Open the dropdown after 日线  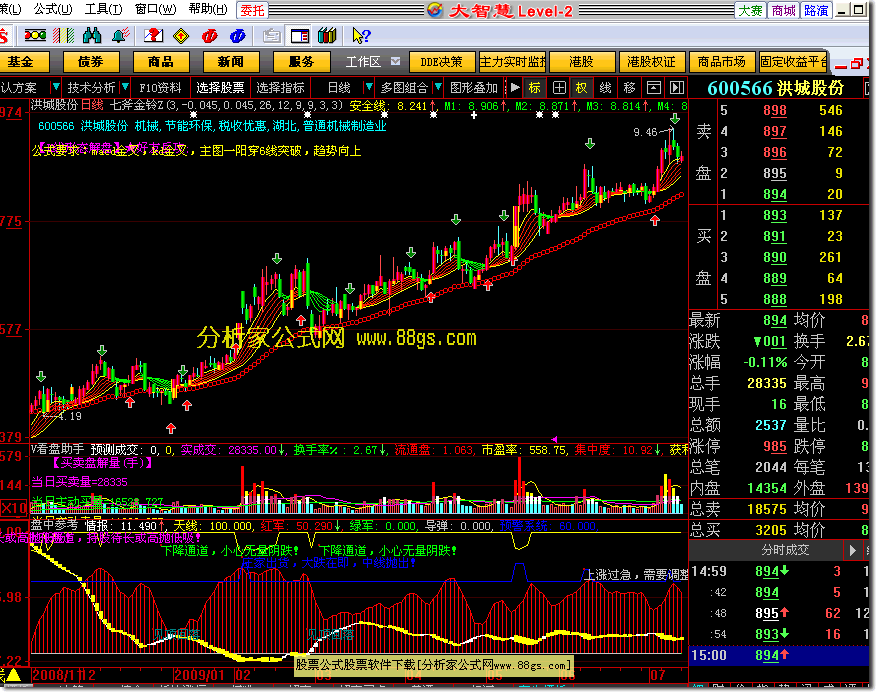pos(368,87)
